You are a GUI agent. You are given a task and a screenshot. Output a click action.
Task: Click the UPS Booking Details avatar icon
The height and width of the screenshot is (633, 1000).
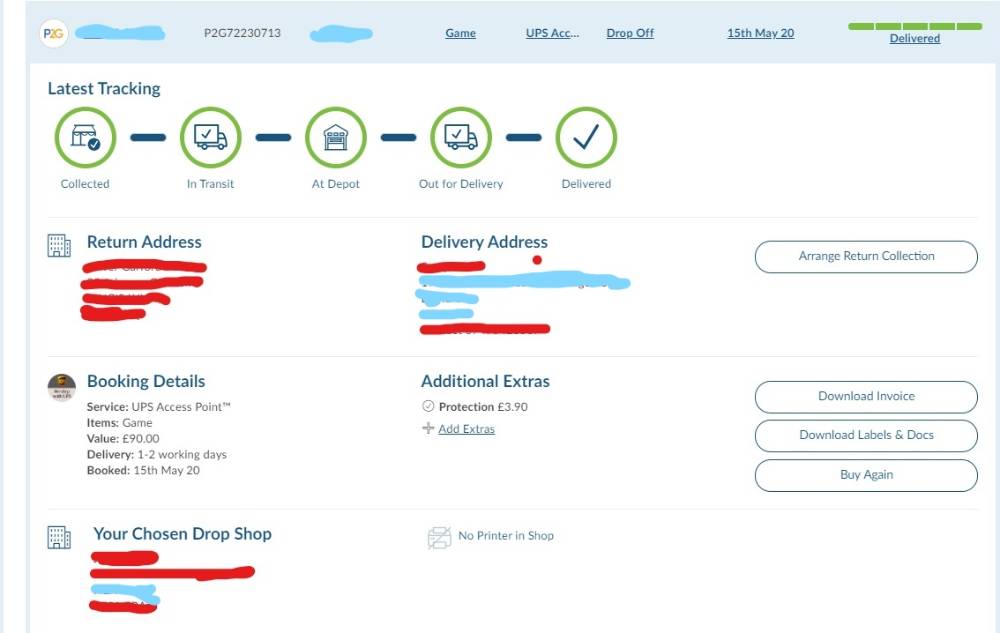[x=62, y=387]
